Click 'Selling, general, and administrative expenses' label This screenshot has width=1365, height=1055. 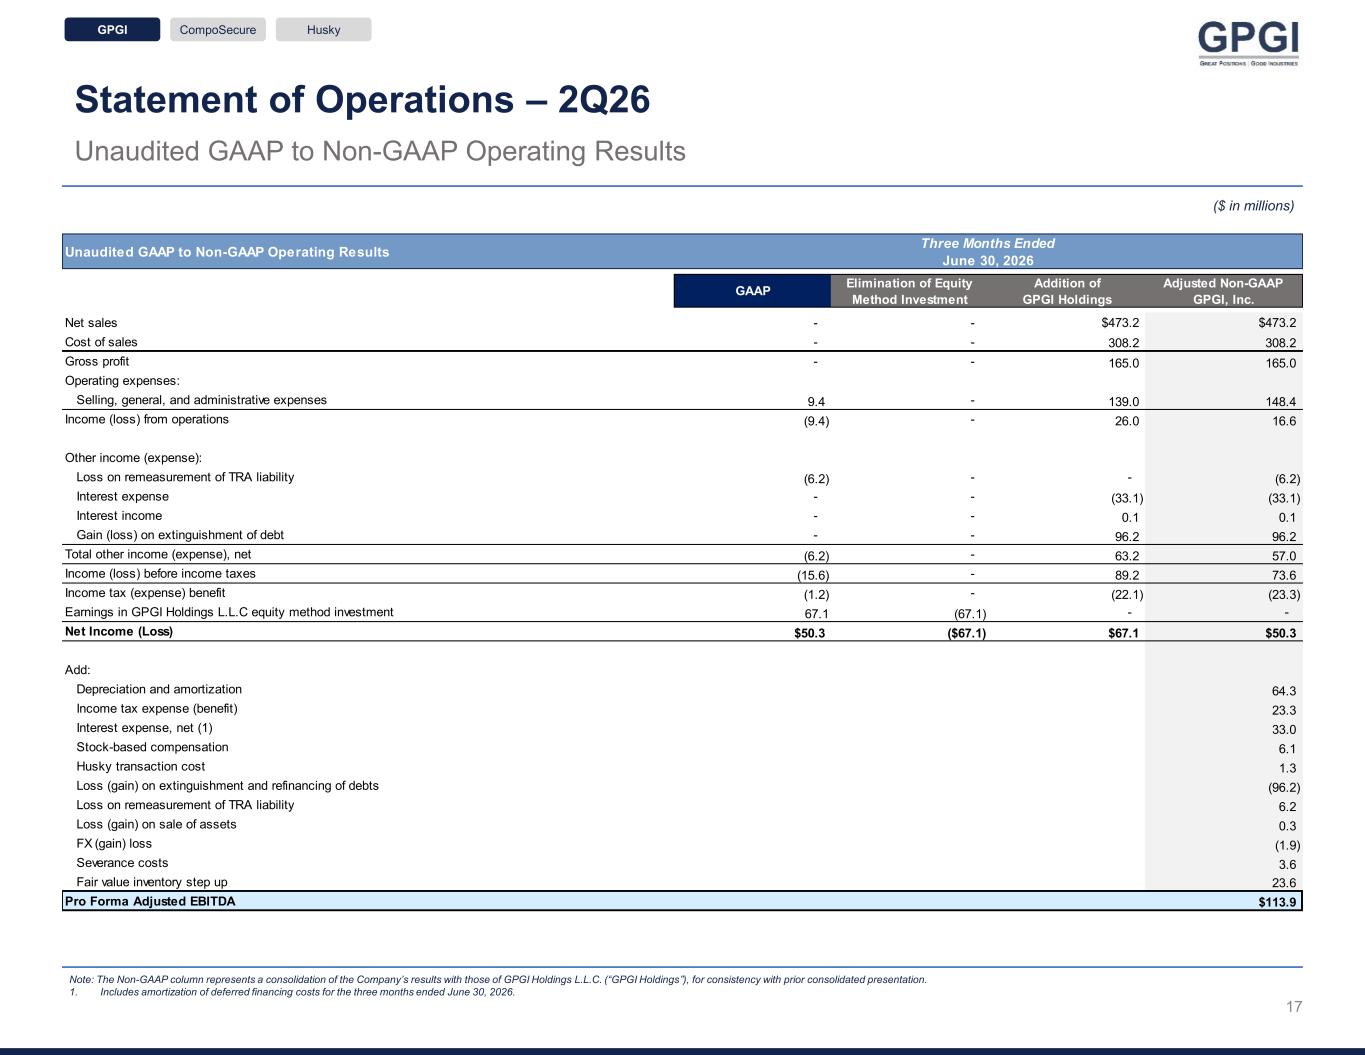[x=201, y=400]
